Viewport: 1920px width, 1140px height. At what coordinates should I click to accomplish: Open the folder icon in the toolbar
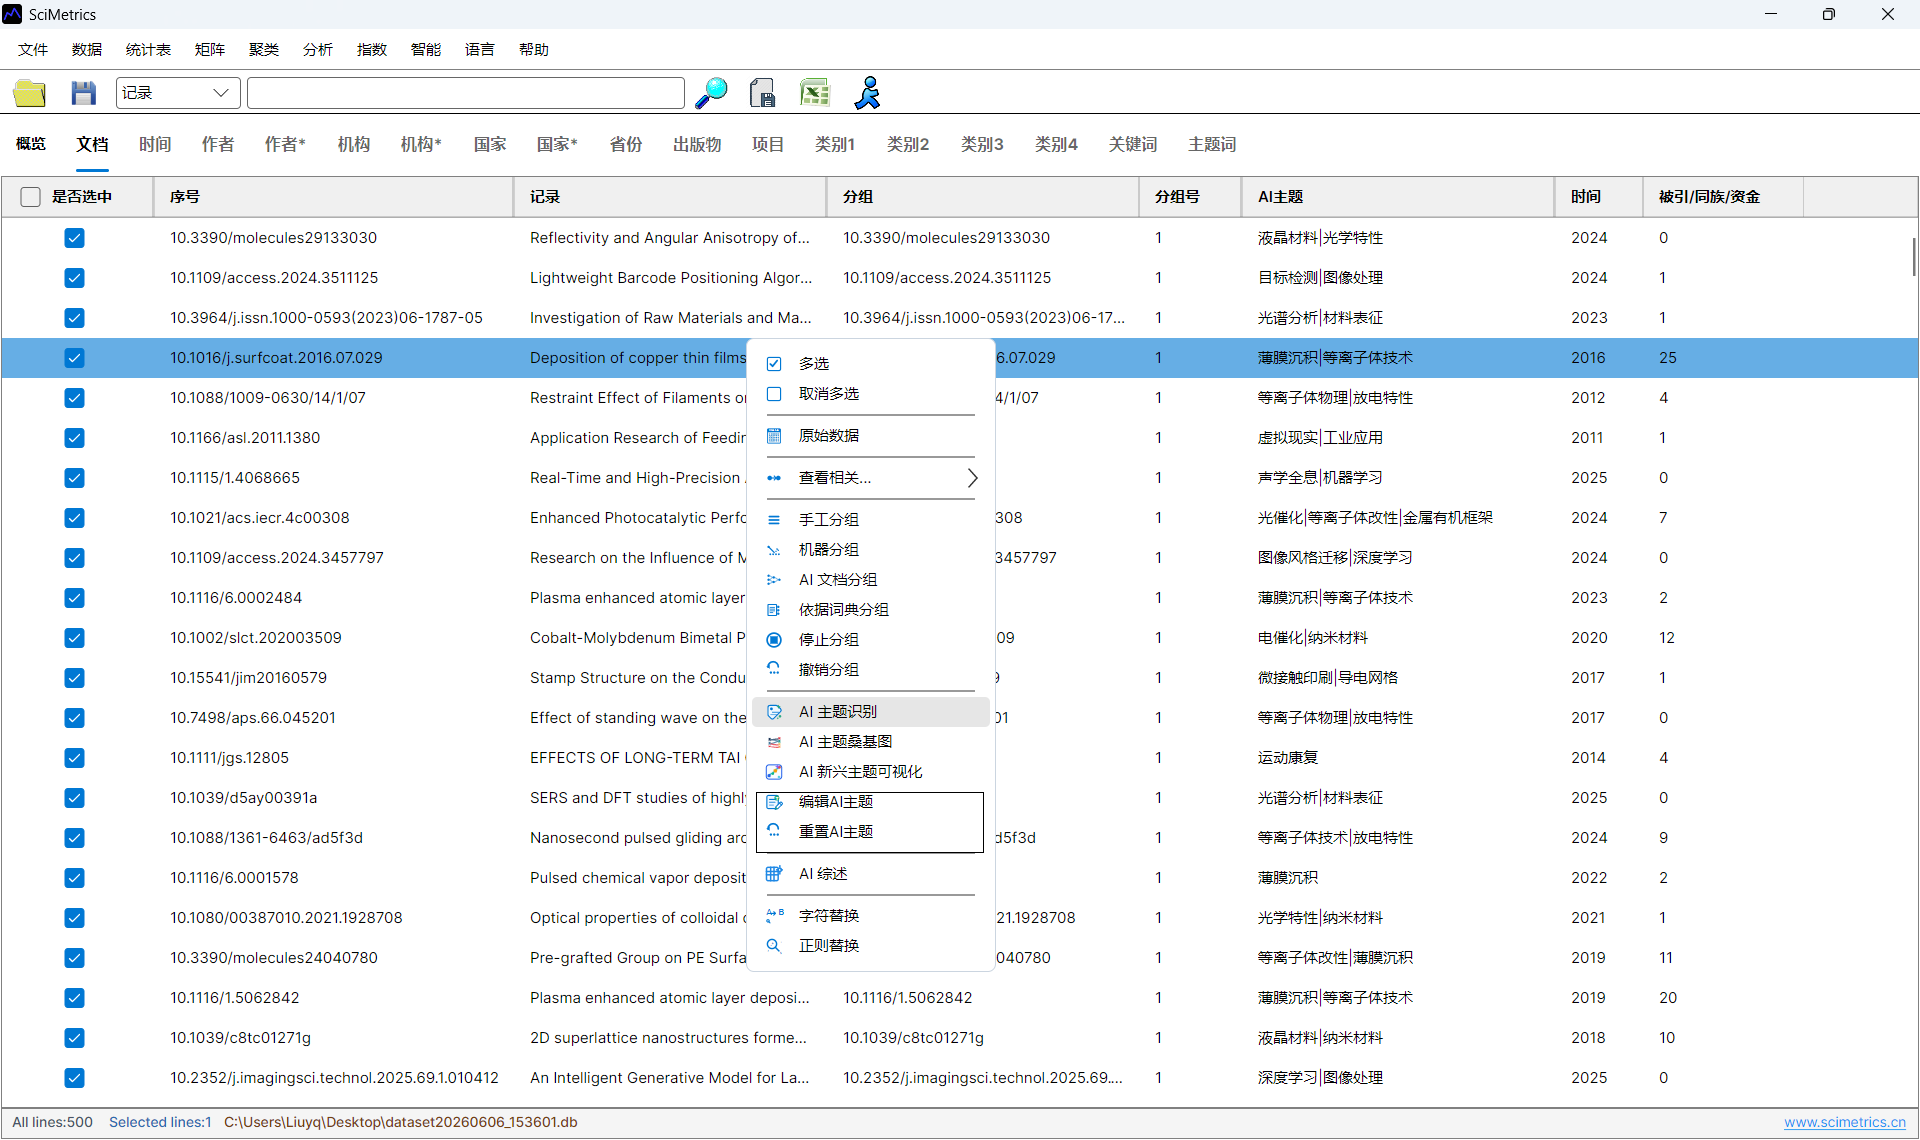tap(30, 93)
